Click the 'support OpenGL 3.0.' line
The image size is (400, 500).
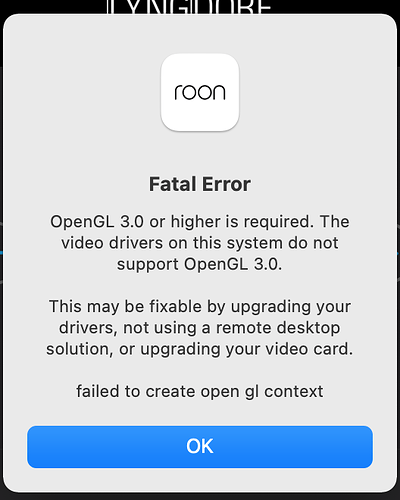[200, 264]
